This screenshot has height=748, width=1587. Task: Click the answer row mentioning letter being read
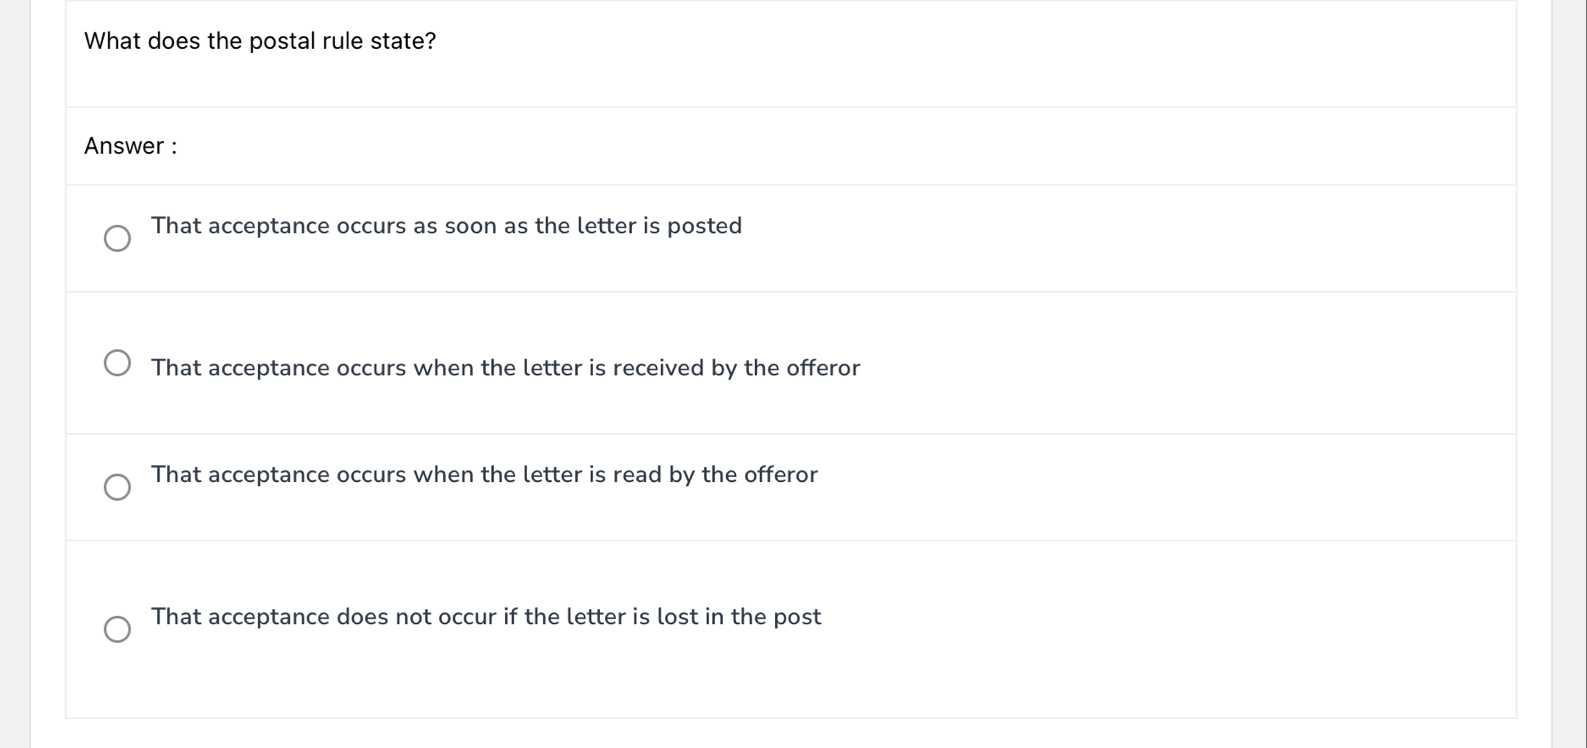click(484, 474)
